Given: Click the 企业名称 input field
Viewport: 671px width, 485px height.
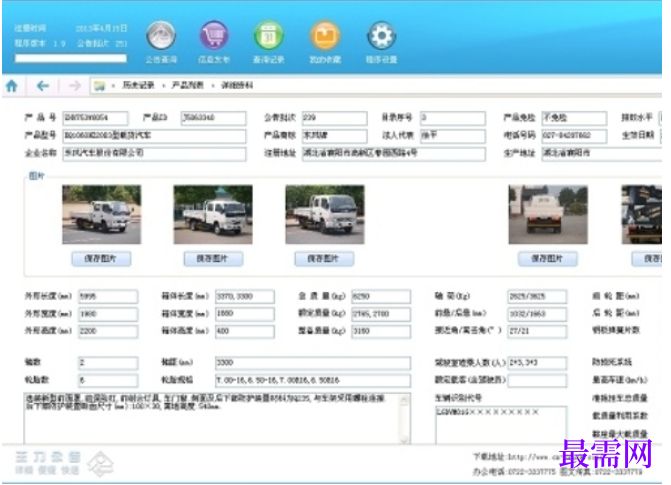Looking at the screenshot, I should tap(154, 154).
